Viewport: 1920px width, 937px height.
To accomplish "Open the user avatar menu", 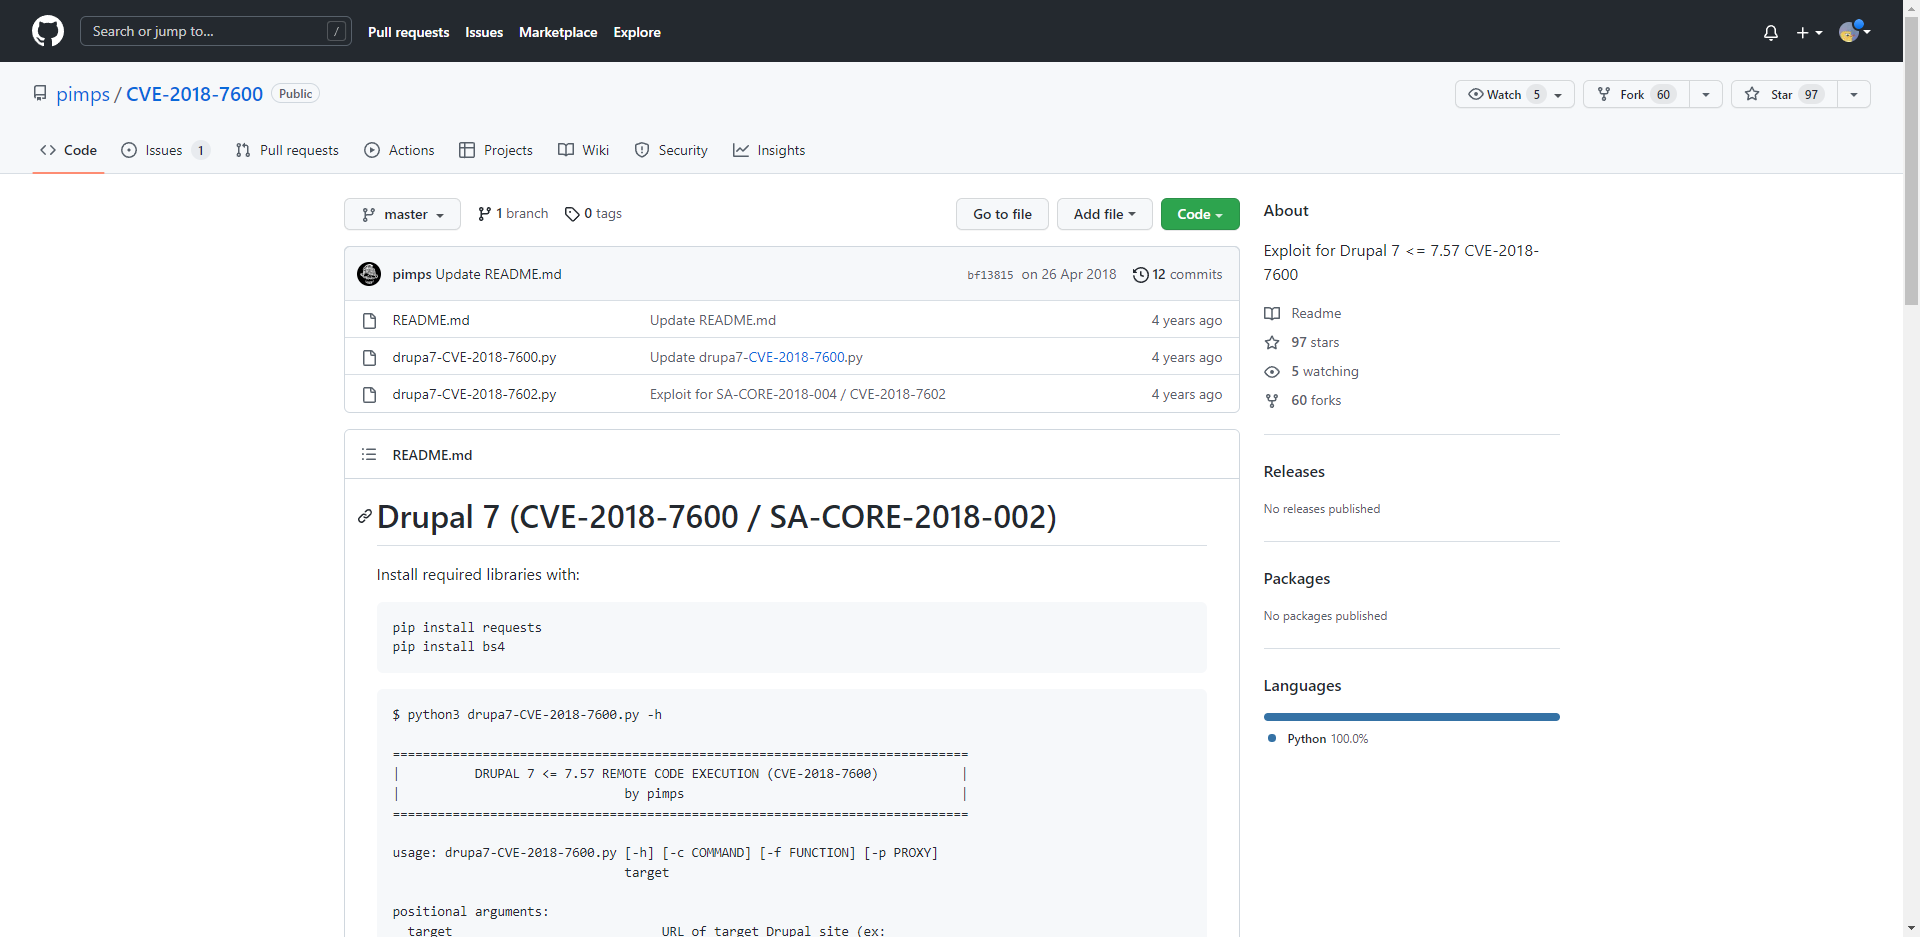I will click(x=1855, y=32).
